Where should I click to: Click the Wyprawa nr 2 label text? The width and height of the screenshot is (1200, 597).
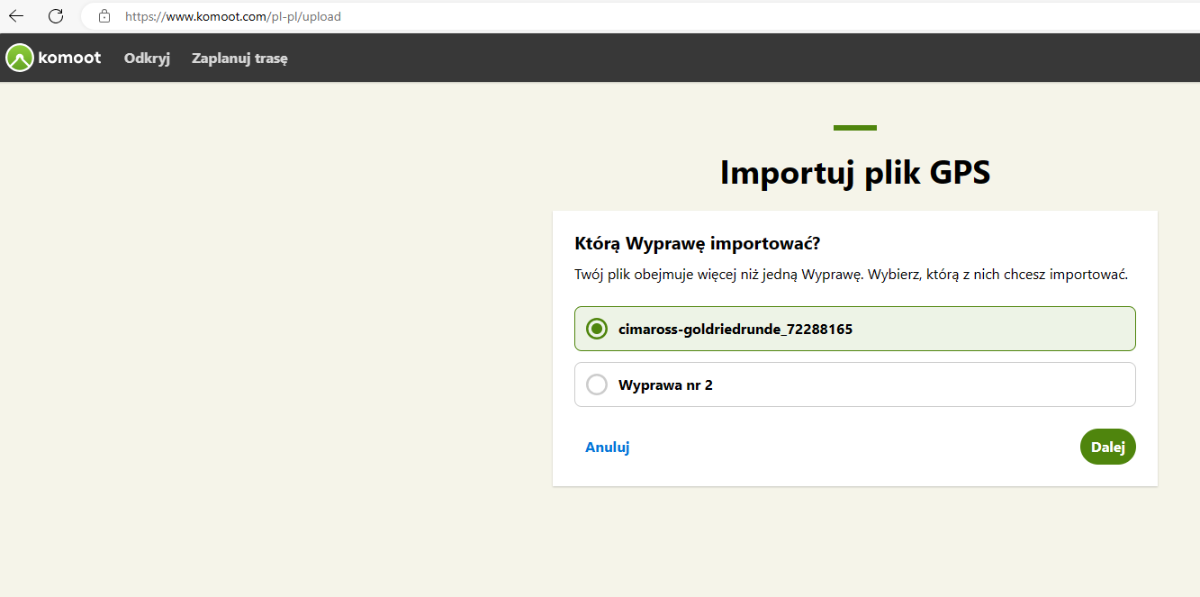coord(666,384)
